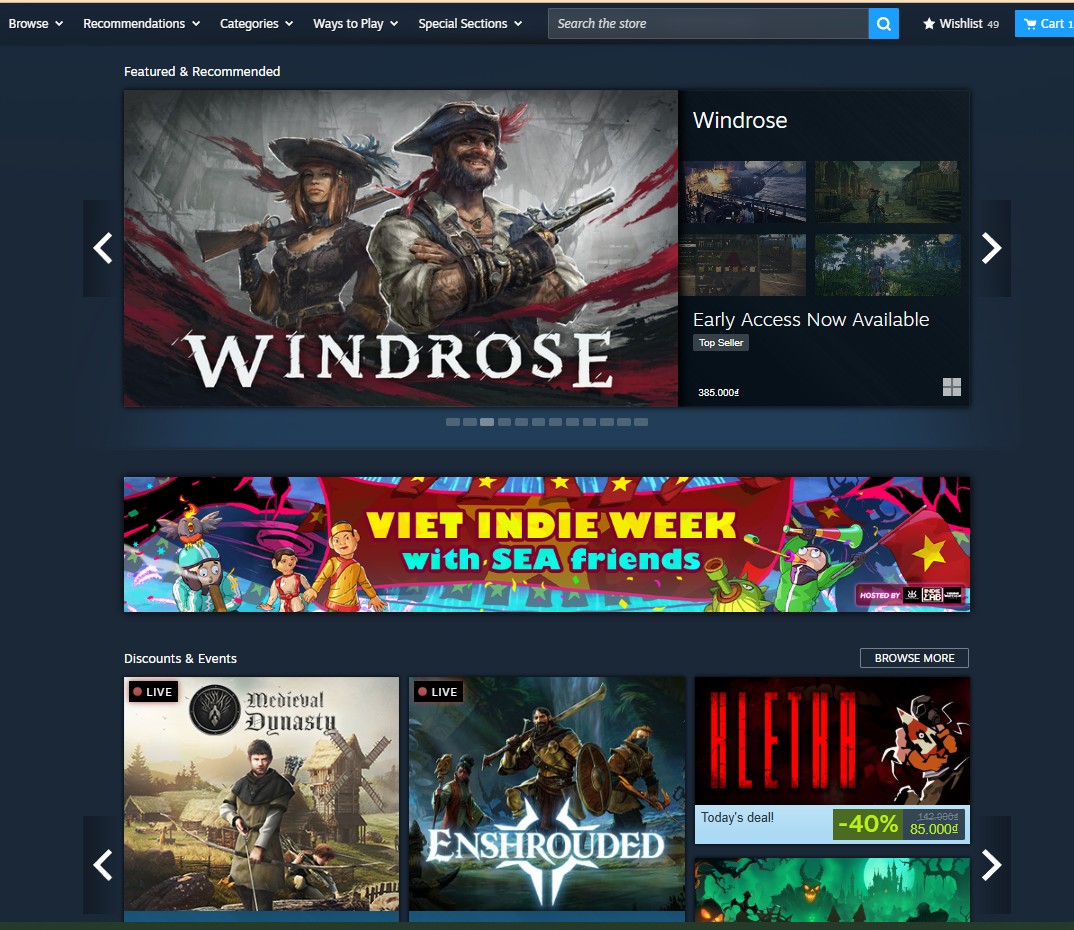Open the Kletka Today's deal card

point(832,760)
